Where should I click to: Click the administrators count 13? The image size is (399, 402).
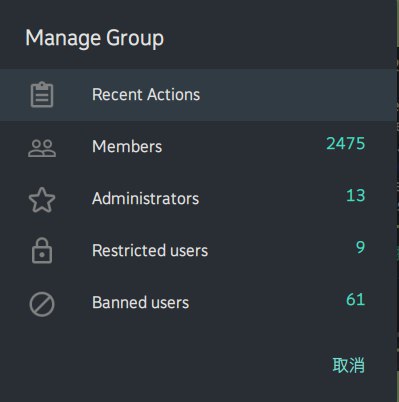[x=356, y=196]
